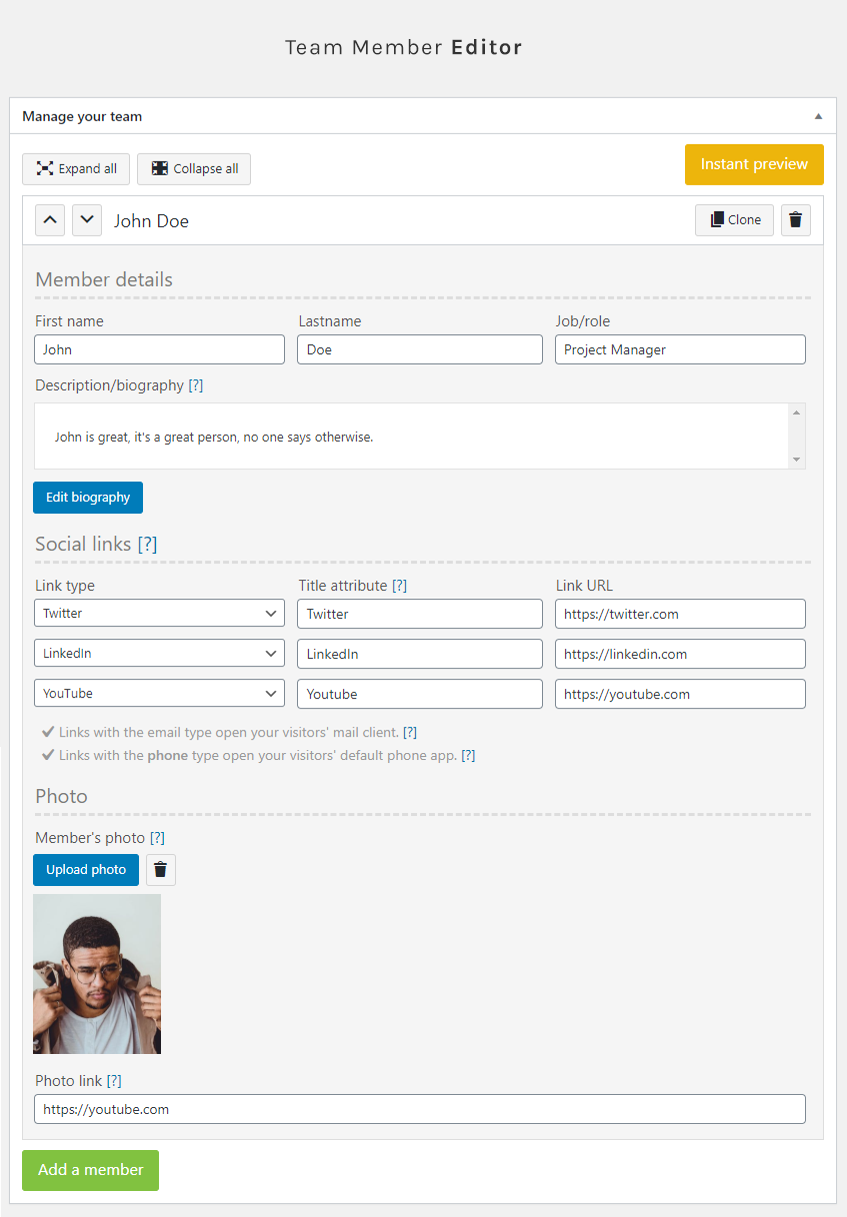The height and width of the screenshot is (1217, 847).
Task: Open the LinkedIn link type dropdown
Action: (x=159, y=653)
